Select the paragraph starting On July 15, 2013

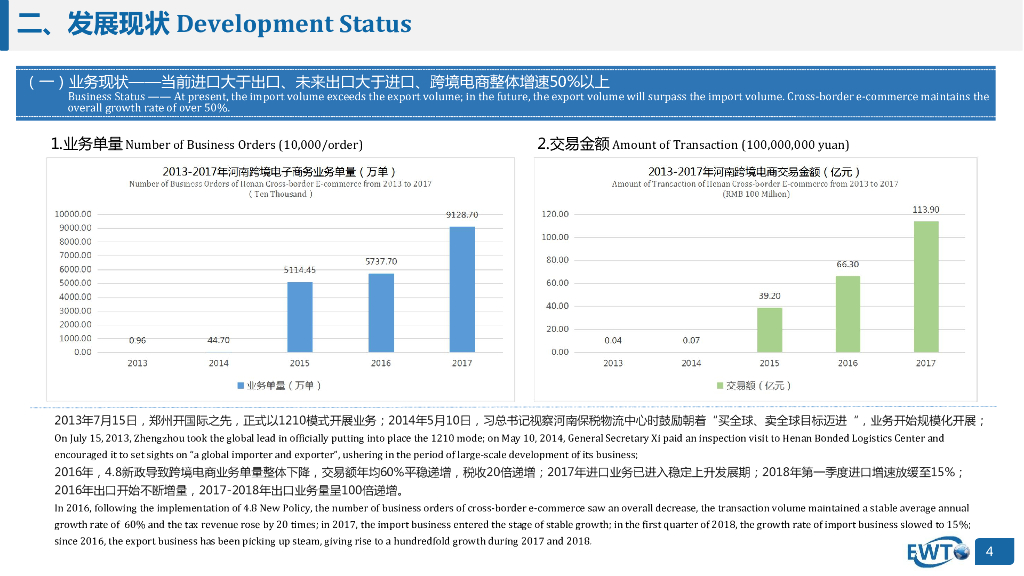(x=500, y=446)
